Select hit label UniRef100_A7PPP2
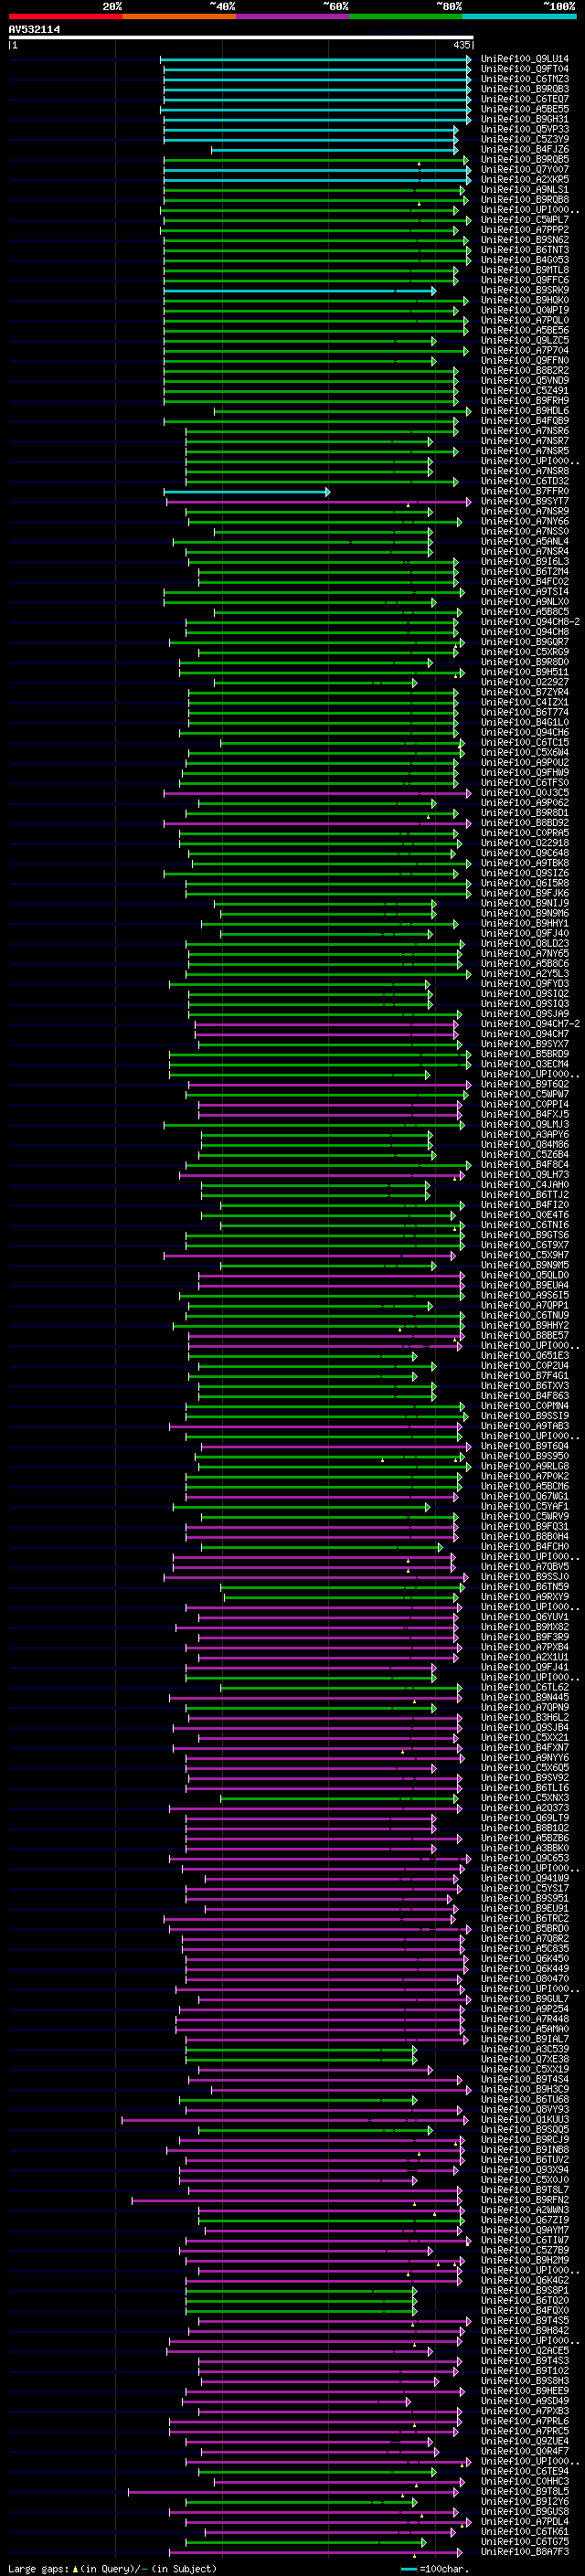The image size is (585, 2576). coord(525,229)
